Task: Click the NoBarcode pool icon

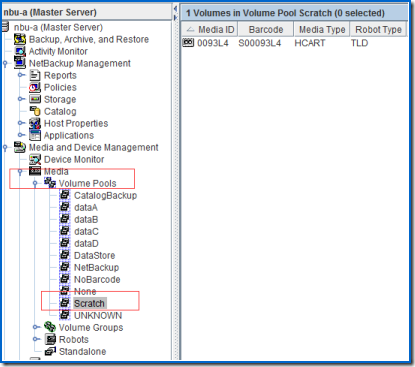Action: [x=65, y=279]
